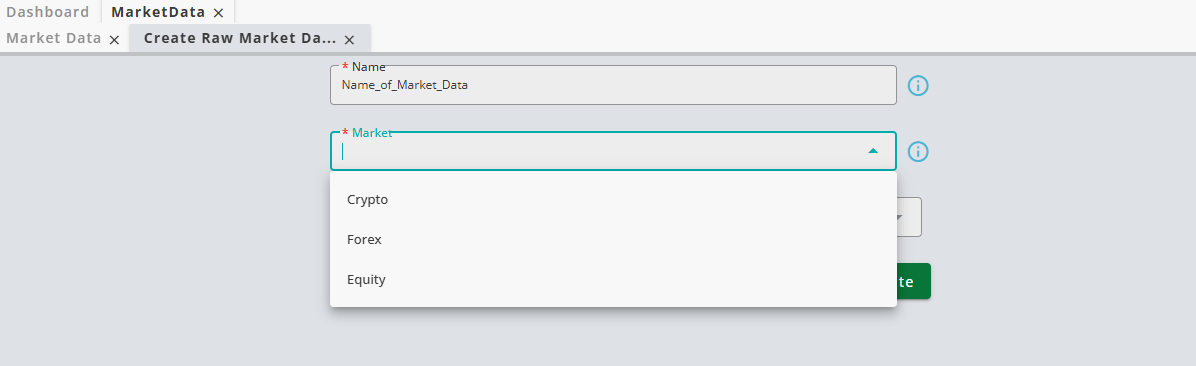Click the info icon beside Name field
This screenshot has width=1196, height=366.
pos(918,85)
